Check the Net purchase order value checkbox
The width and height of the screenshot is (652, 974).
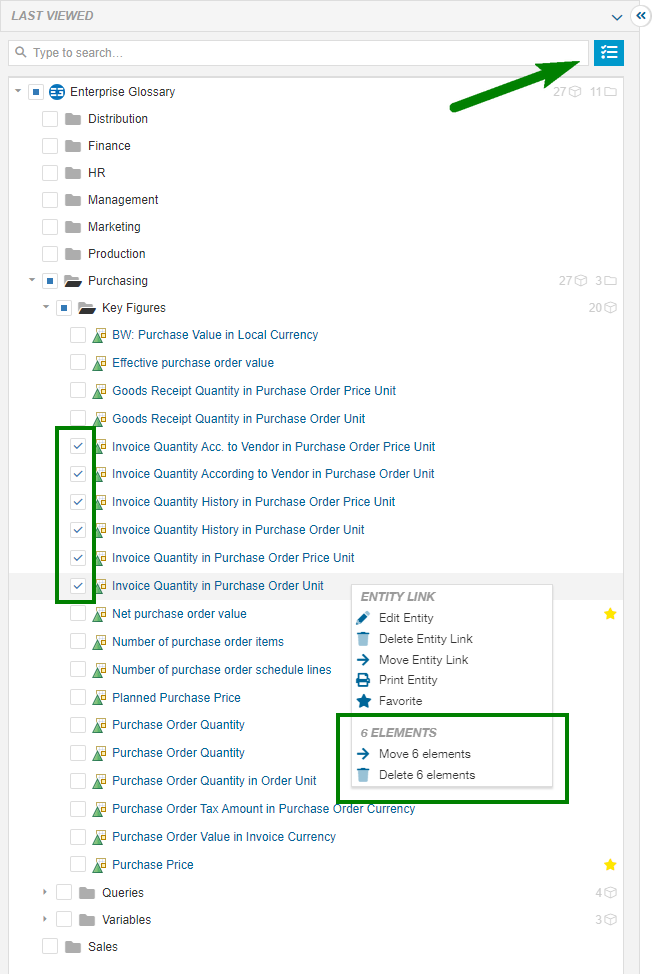78,614
